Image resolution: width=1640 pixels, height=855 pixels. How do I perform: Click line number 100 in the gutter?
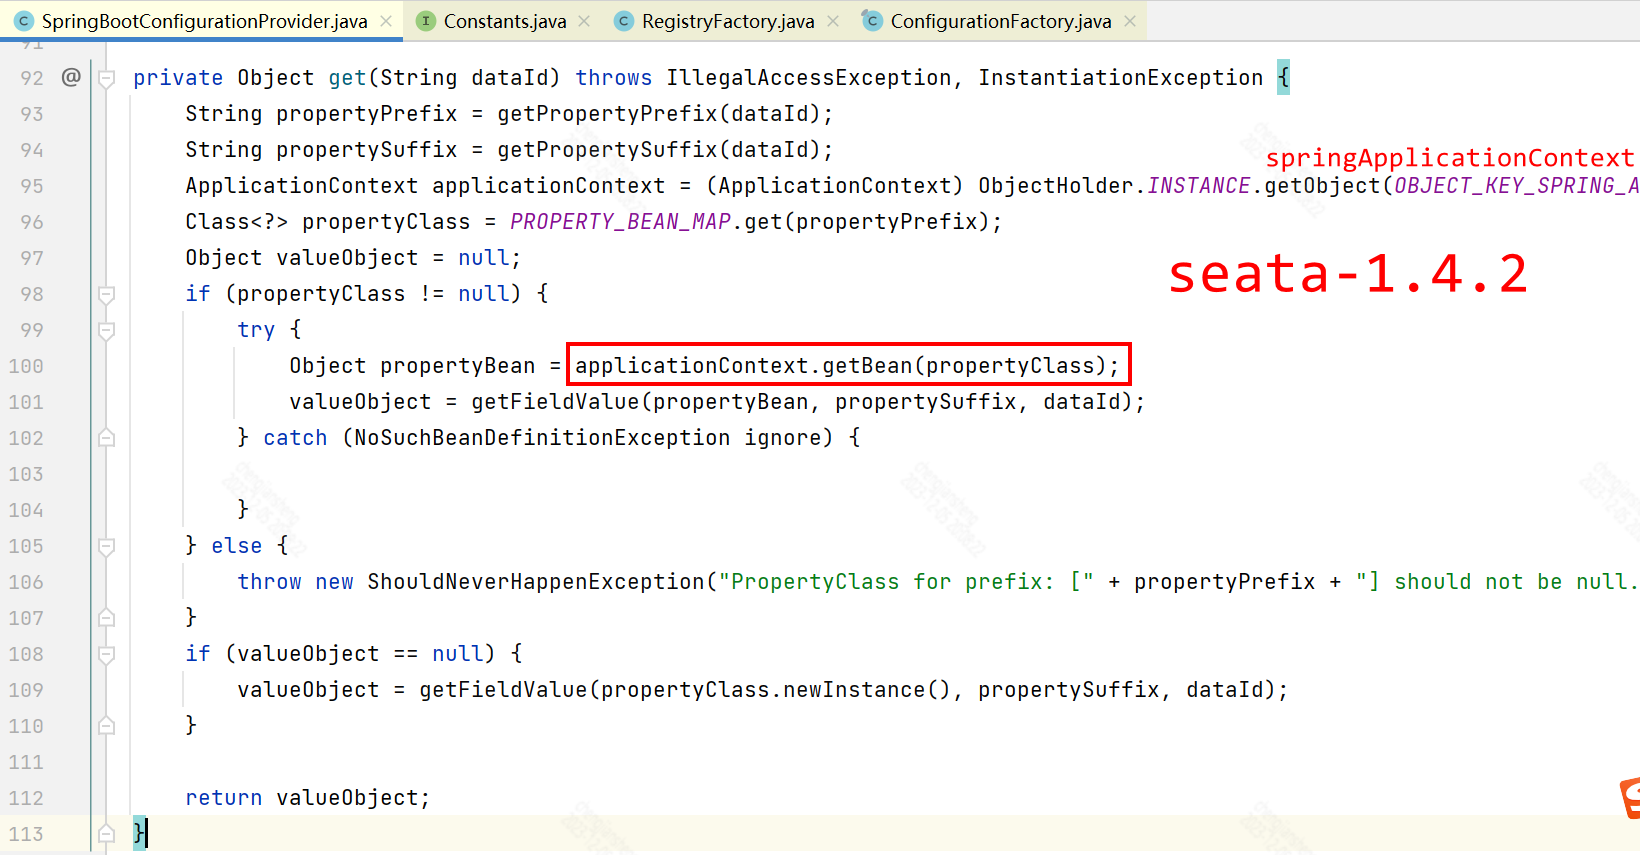tap(26, 366)
